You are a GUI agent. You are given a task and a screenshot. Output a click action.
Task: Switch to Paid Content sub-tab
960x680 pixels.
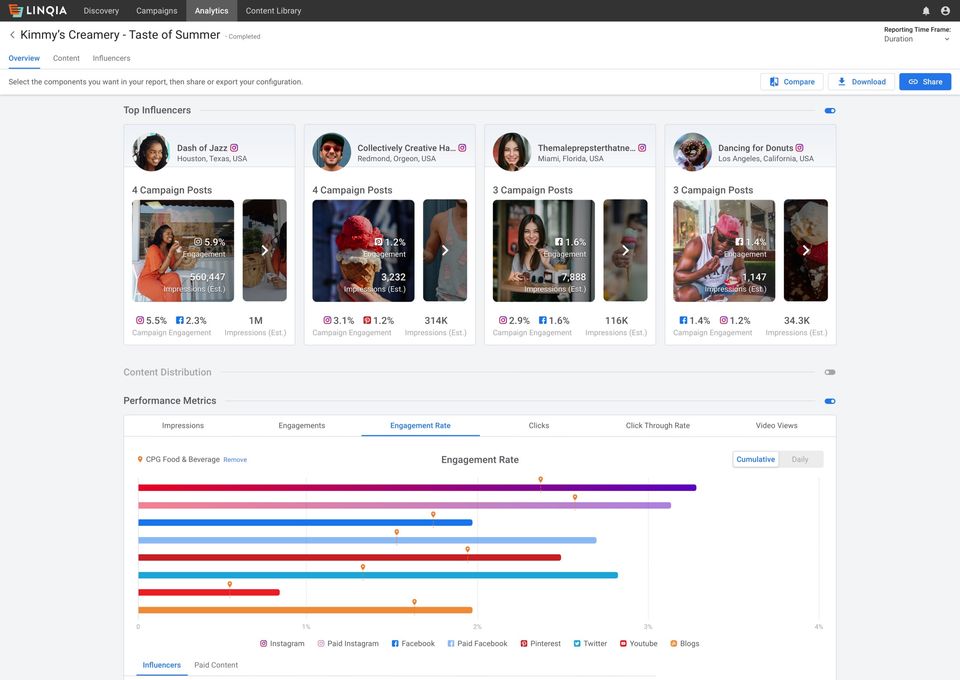click(216, 665)
